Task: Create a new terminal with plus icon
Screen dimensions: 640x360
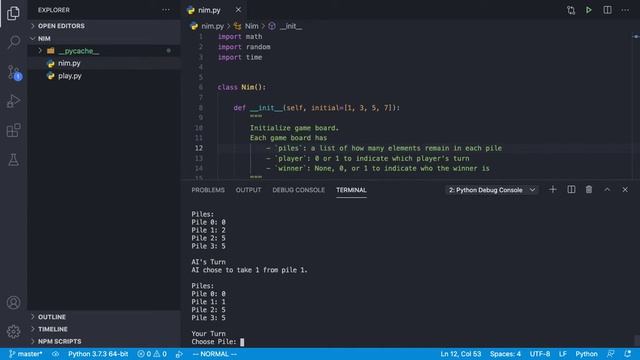Action: [553, 190]
